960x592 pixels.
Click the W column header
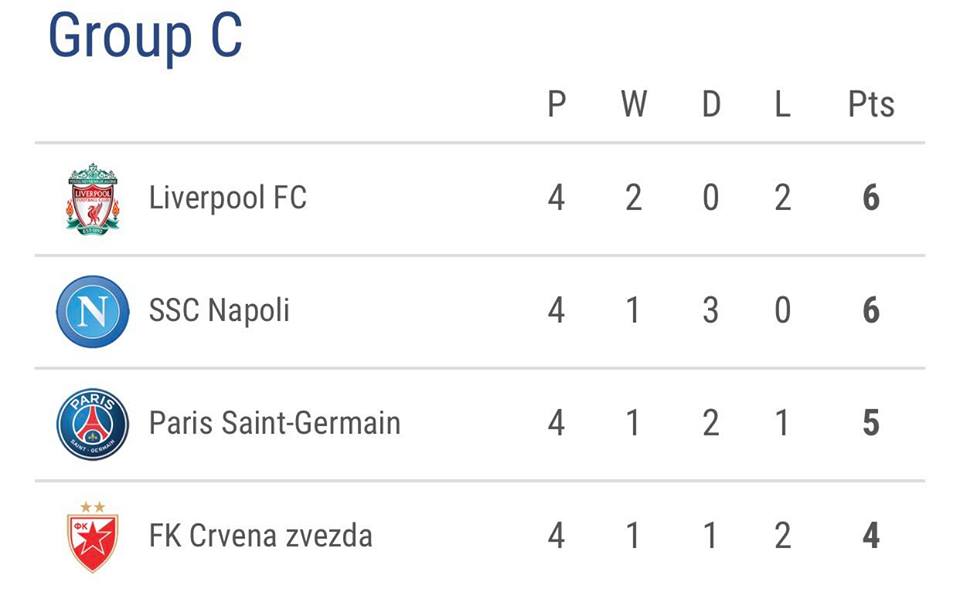(634, 104)
